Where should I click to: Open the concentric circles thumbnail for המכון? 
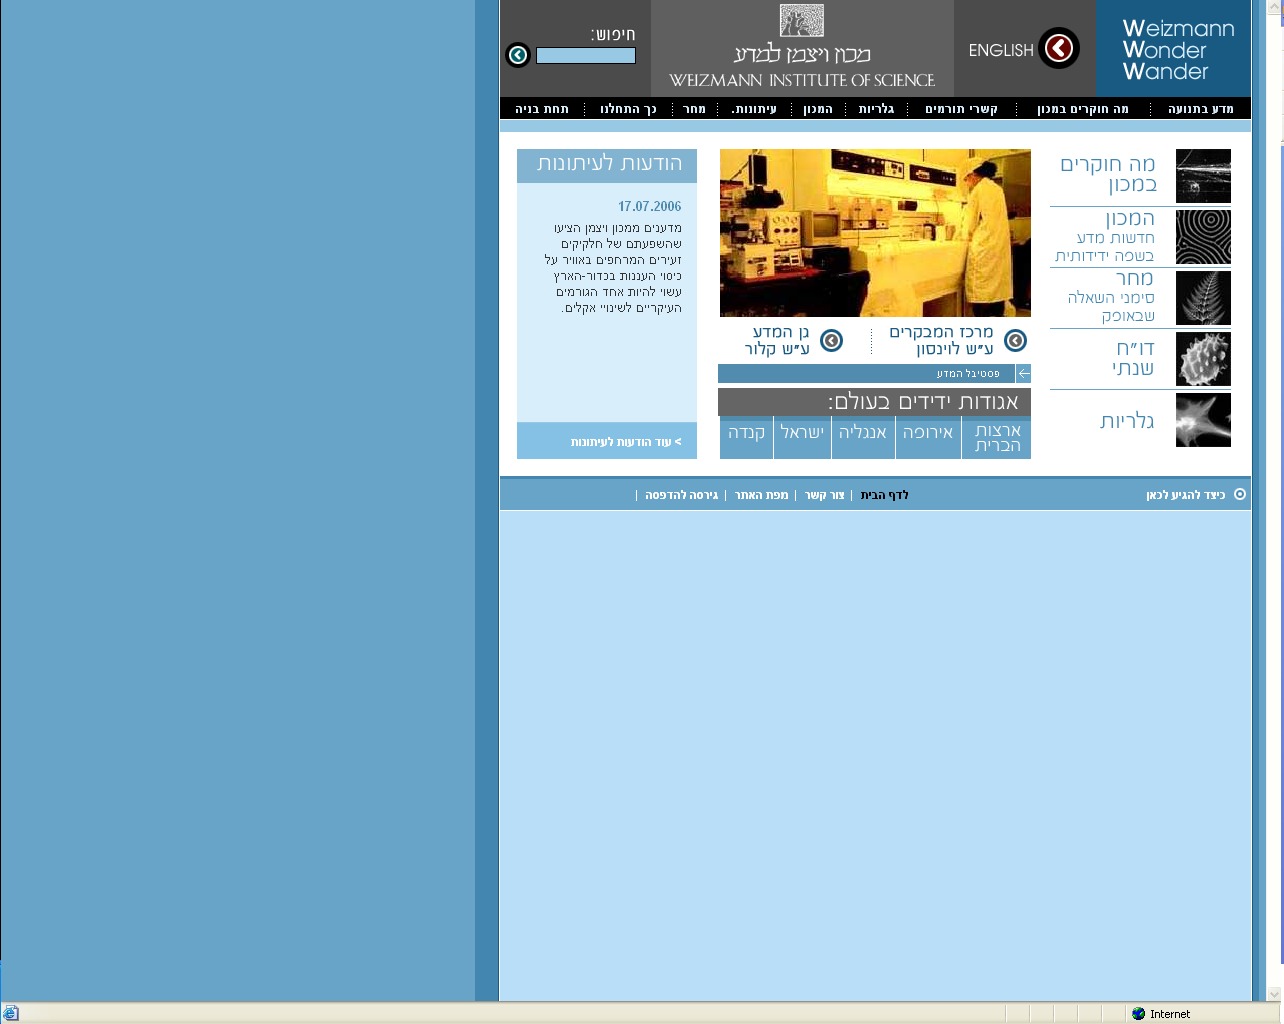(x=1203, y=237)
